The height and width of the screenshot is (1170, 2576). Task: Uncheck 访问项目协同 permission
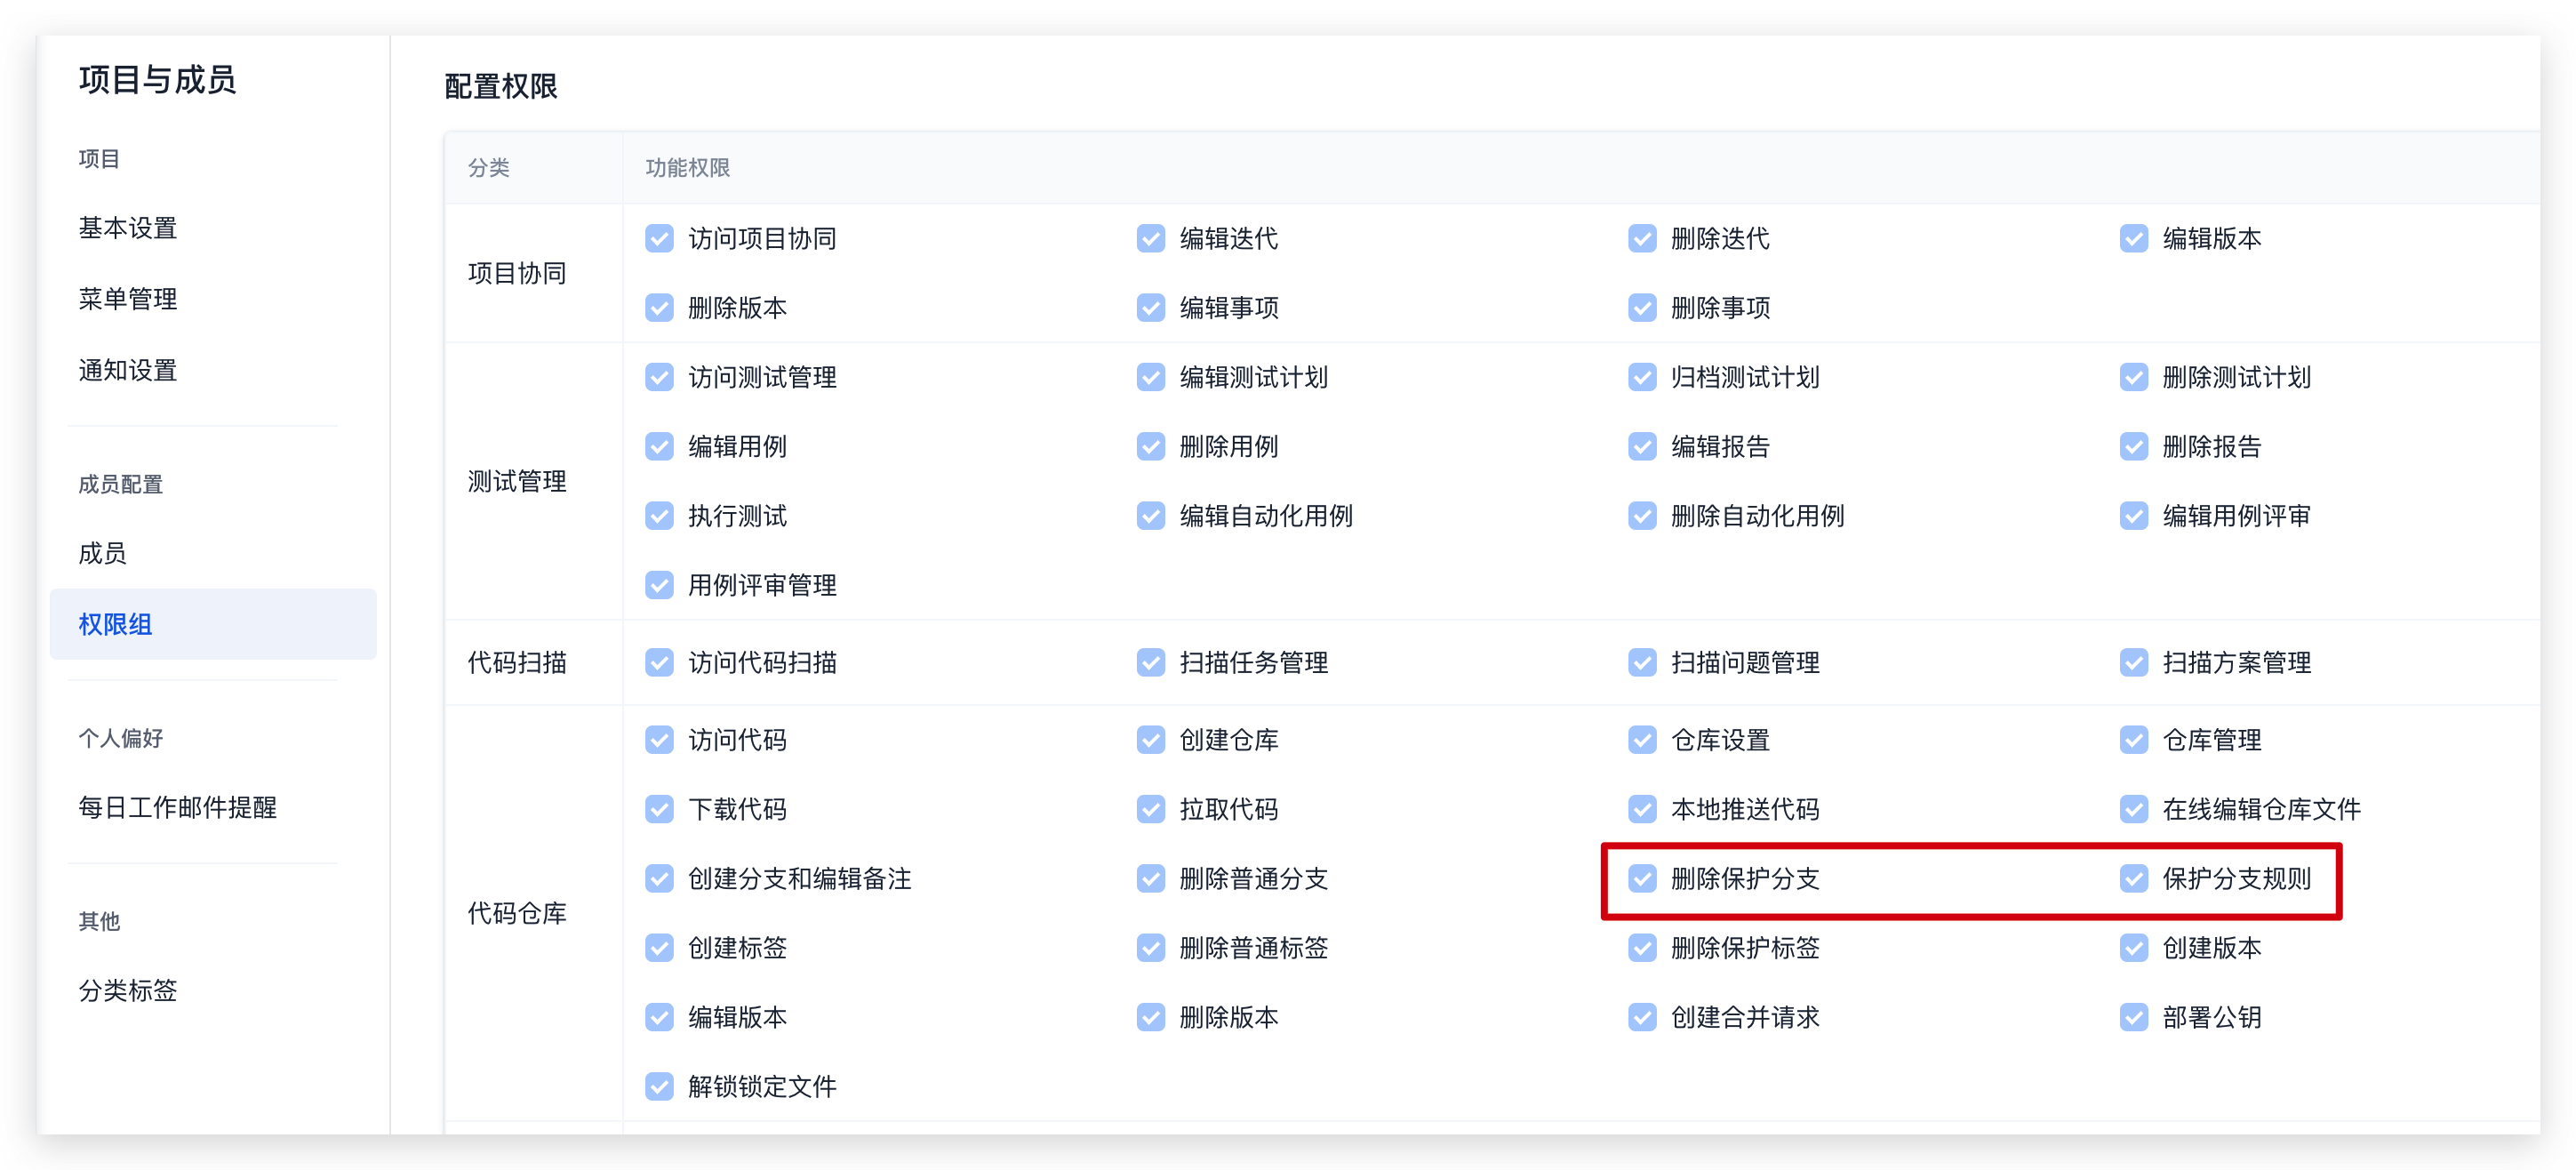click(660, 239)
